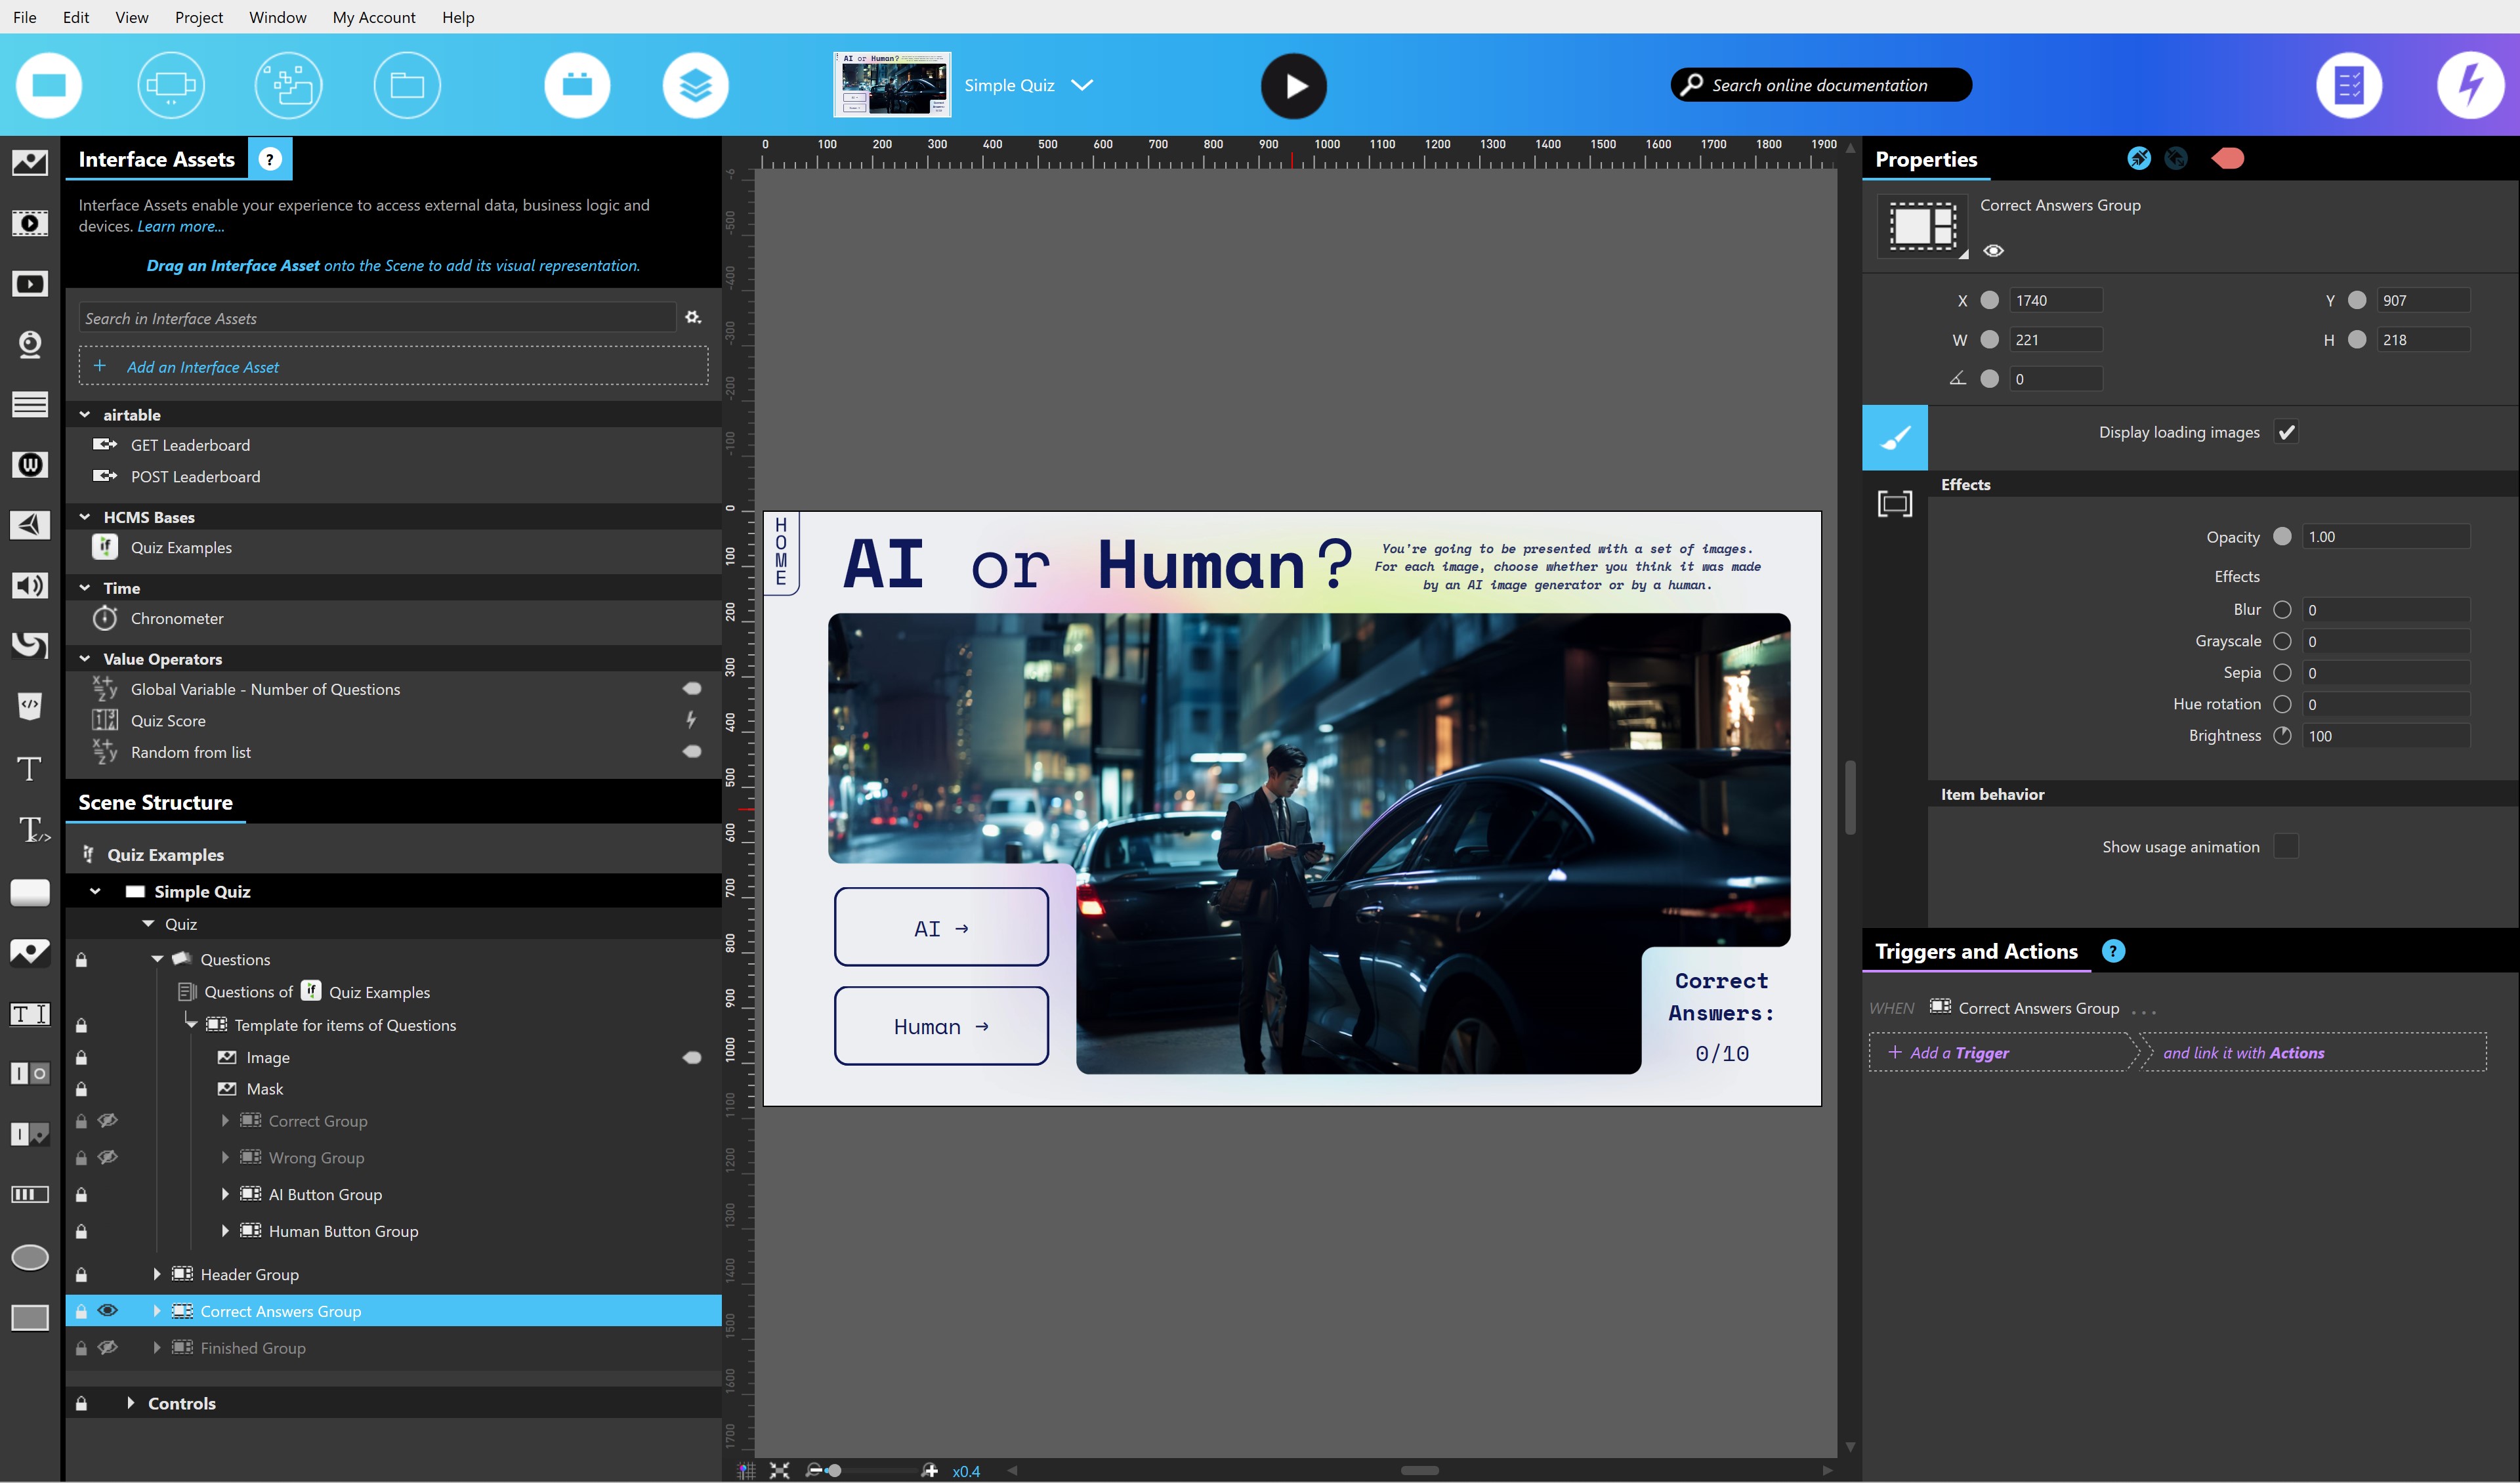
Task: Click the checklist icon in top toolbar
Action: (x=2348, y=86)
